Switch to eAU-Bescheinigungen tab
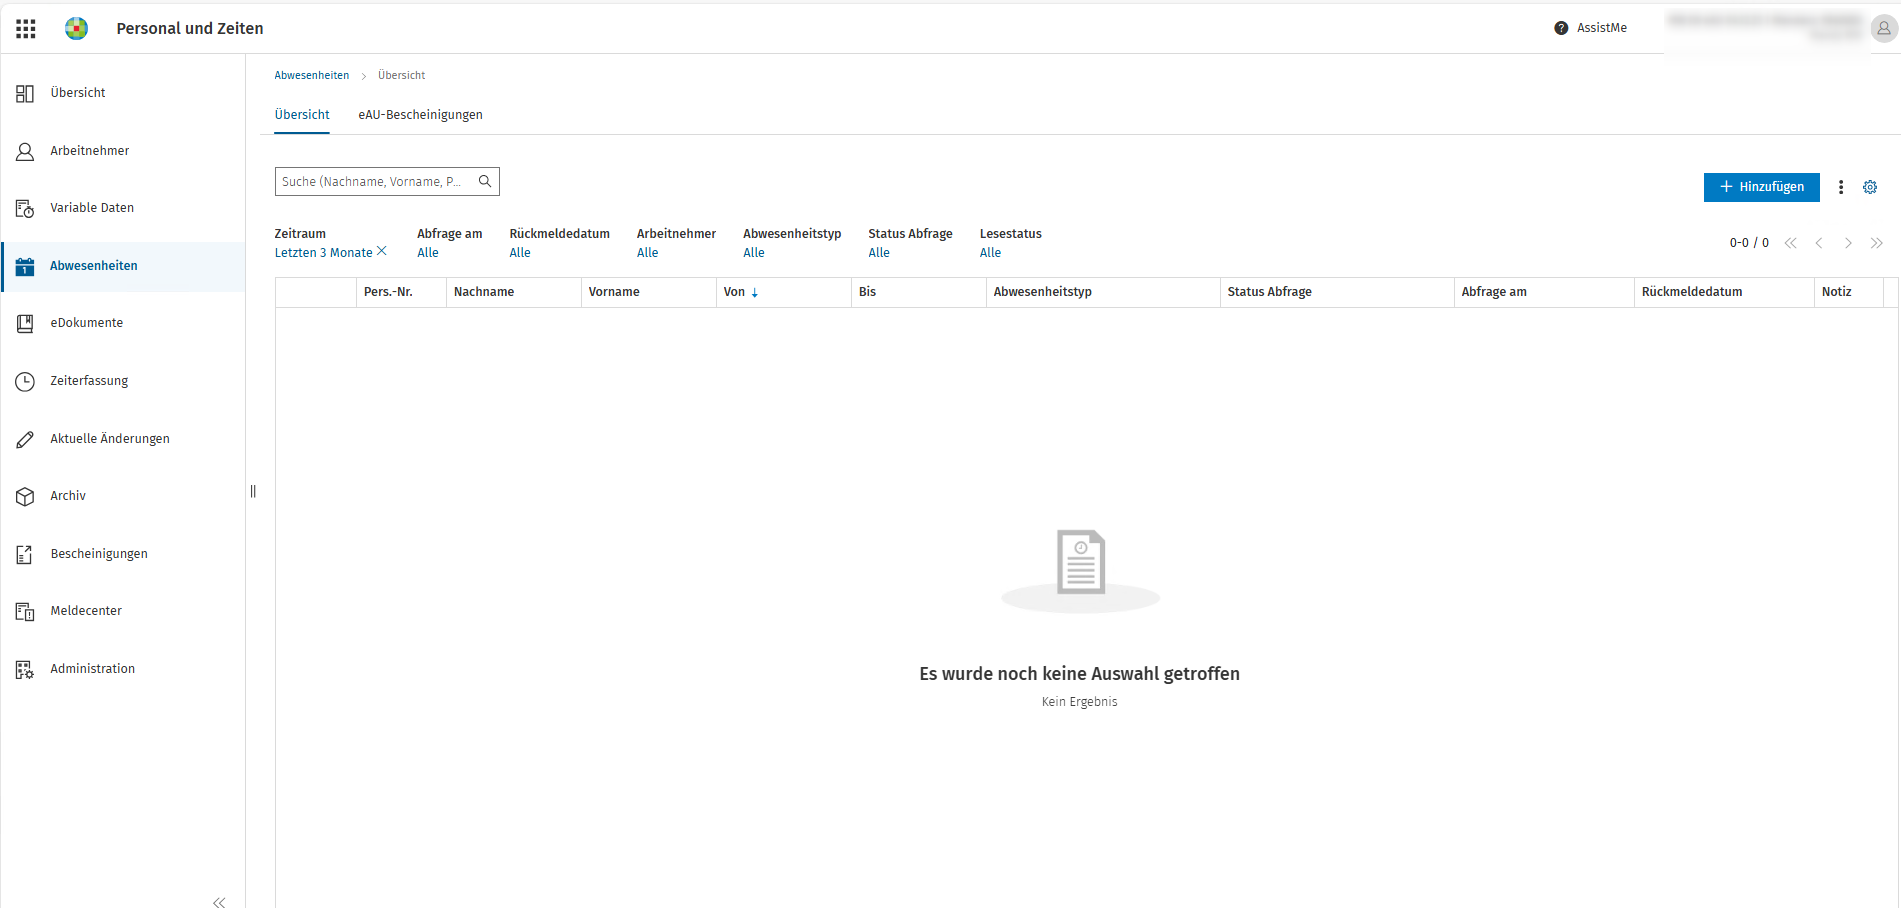The width and height of the screenshot is (1901, 908). point(420,115)
